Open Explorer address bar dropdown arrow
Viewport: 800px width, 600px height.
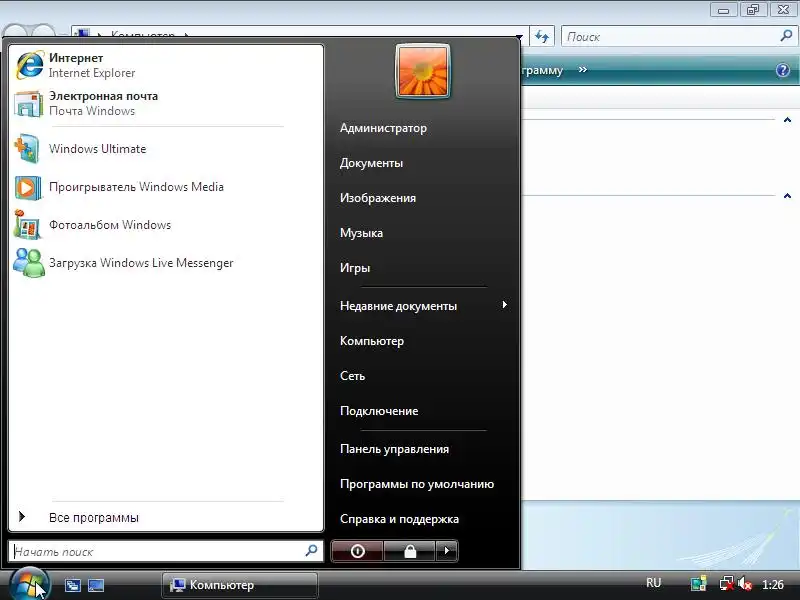pyautogui.click(x=520, y=37)
